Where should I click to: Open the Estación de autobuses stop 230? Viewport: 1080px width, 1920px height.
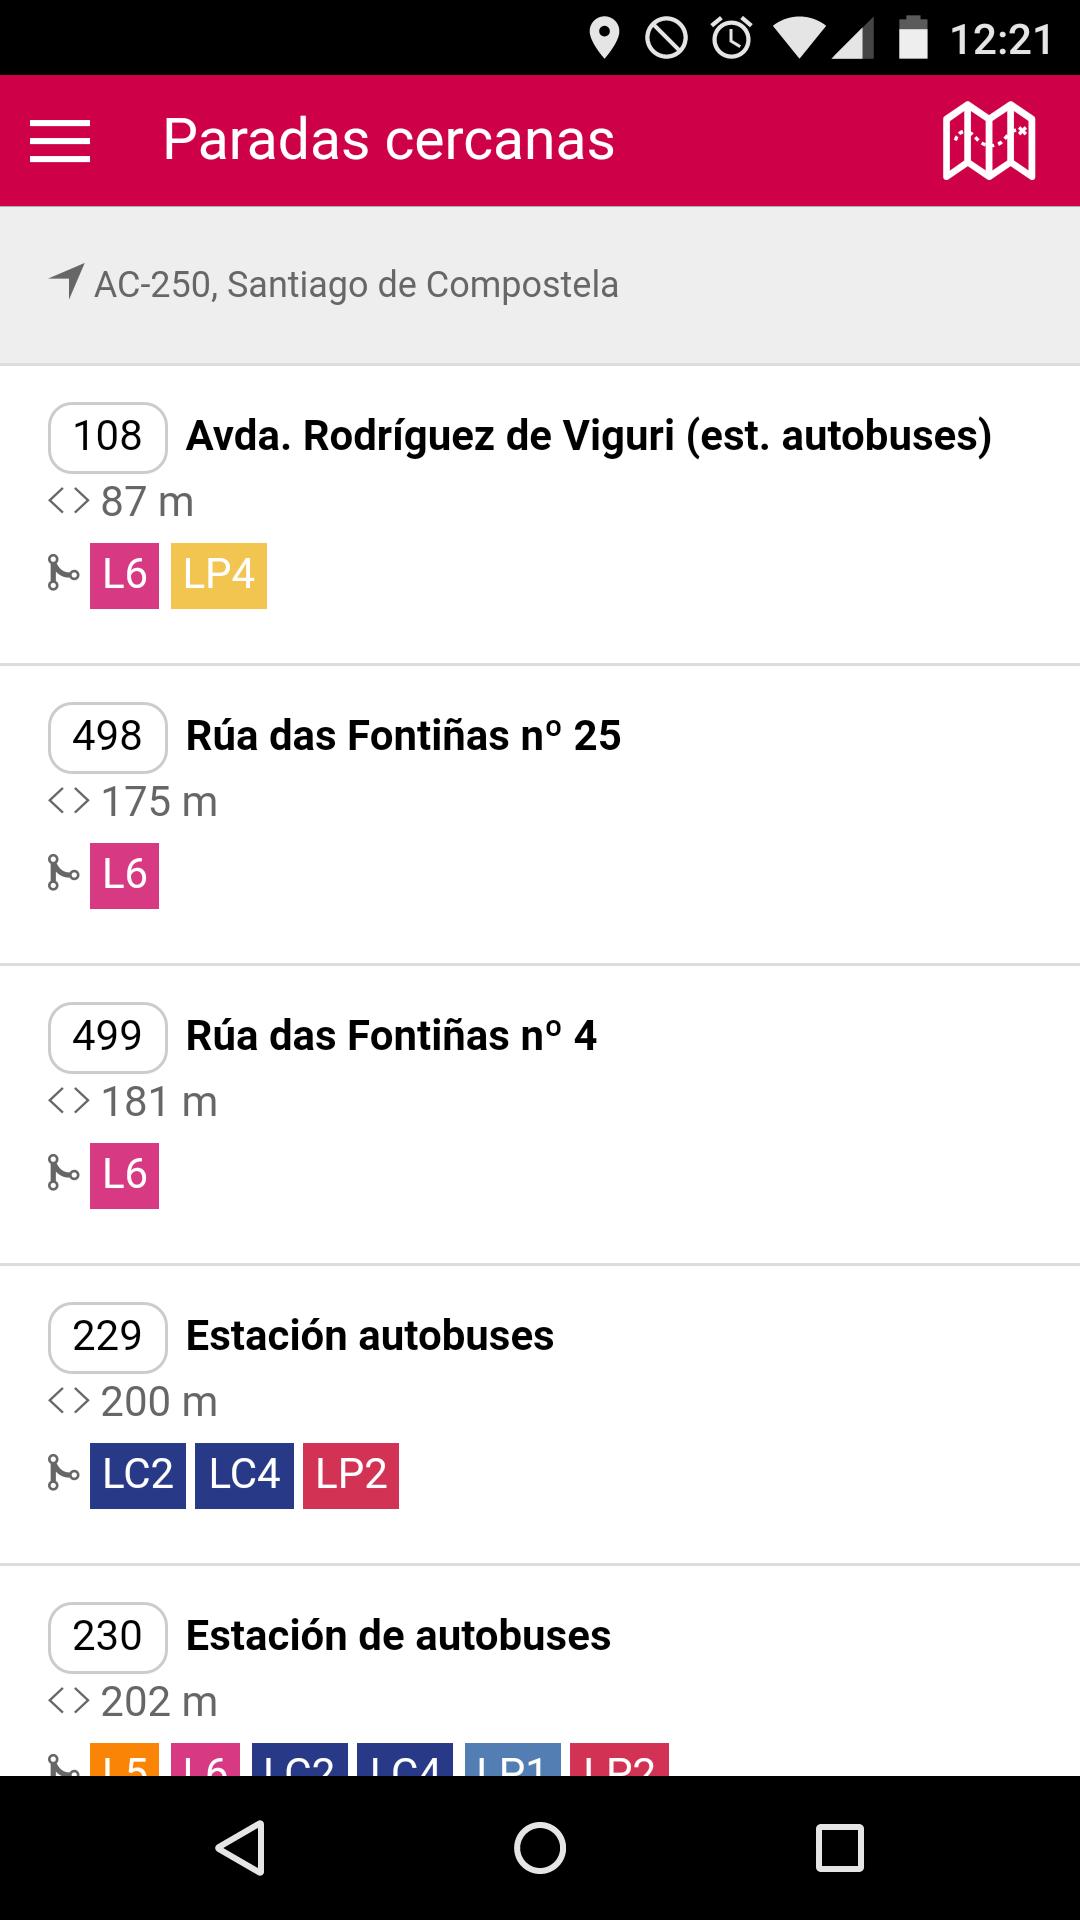(398, 1636)
